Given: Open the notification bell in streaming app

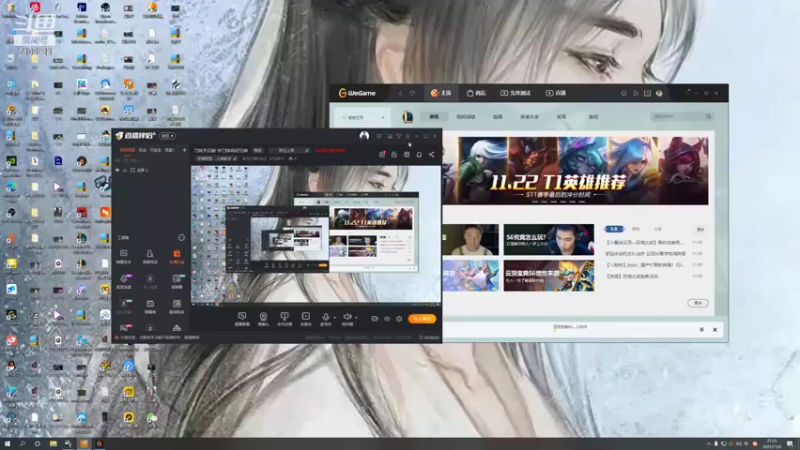Looking at the screenshot, I should coord(419,154).
